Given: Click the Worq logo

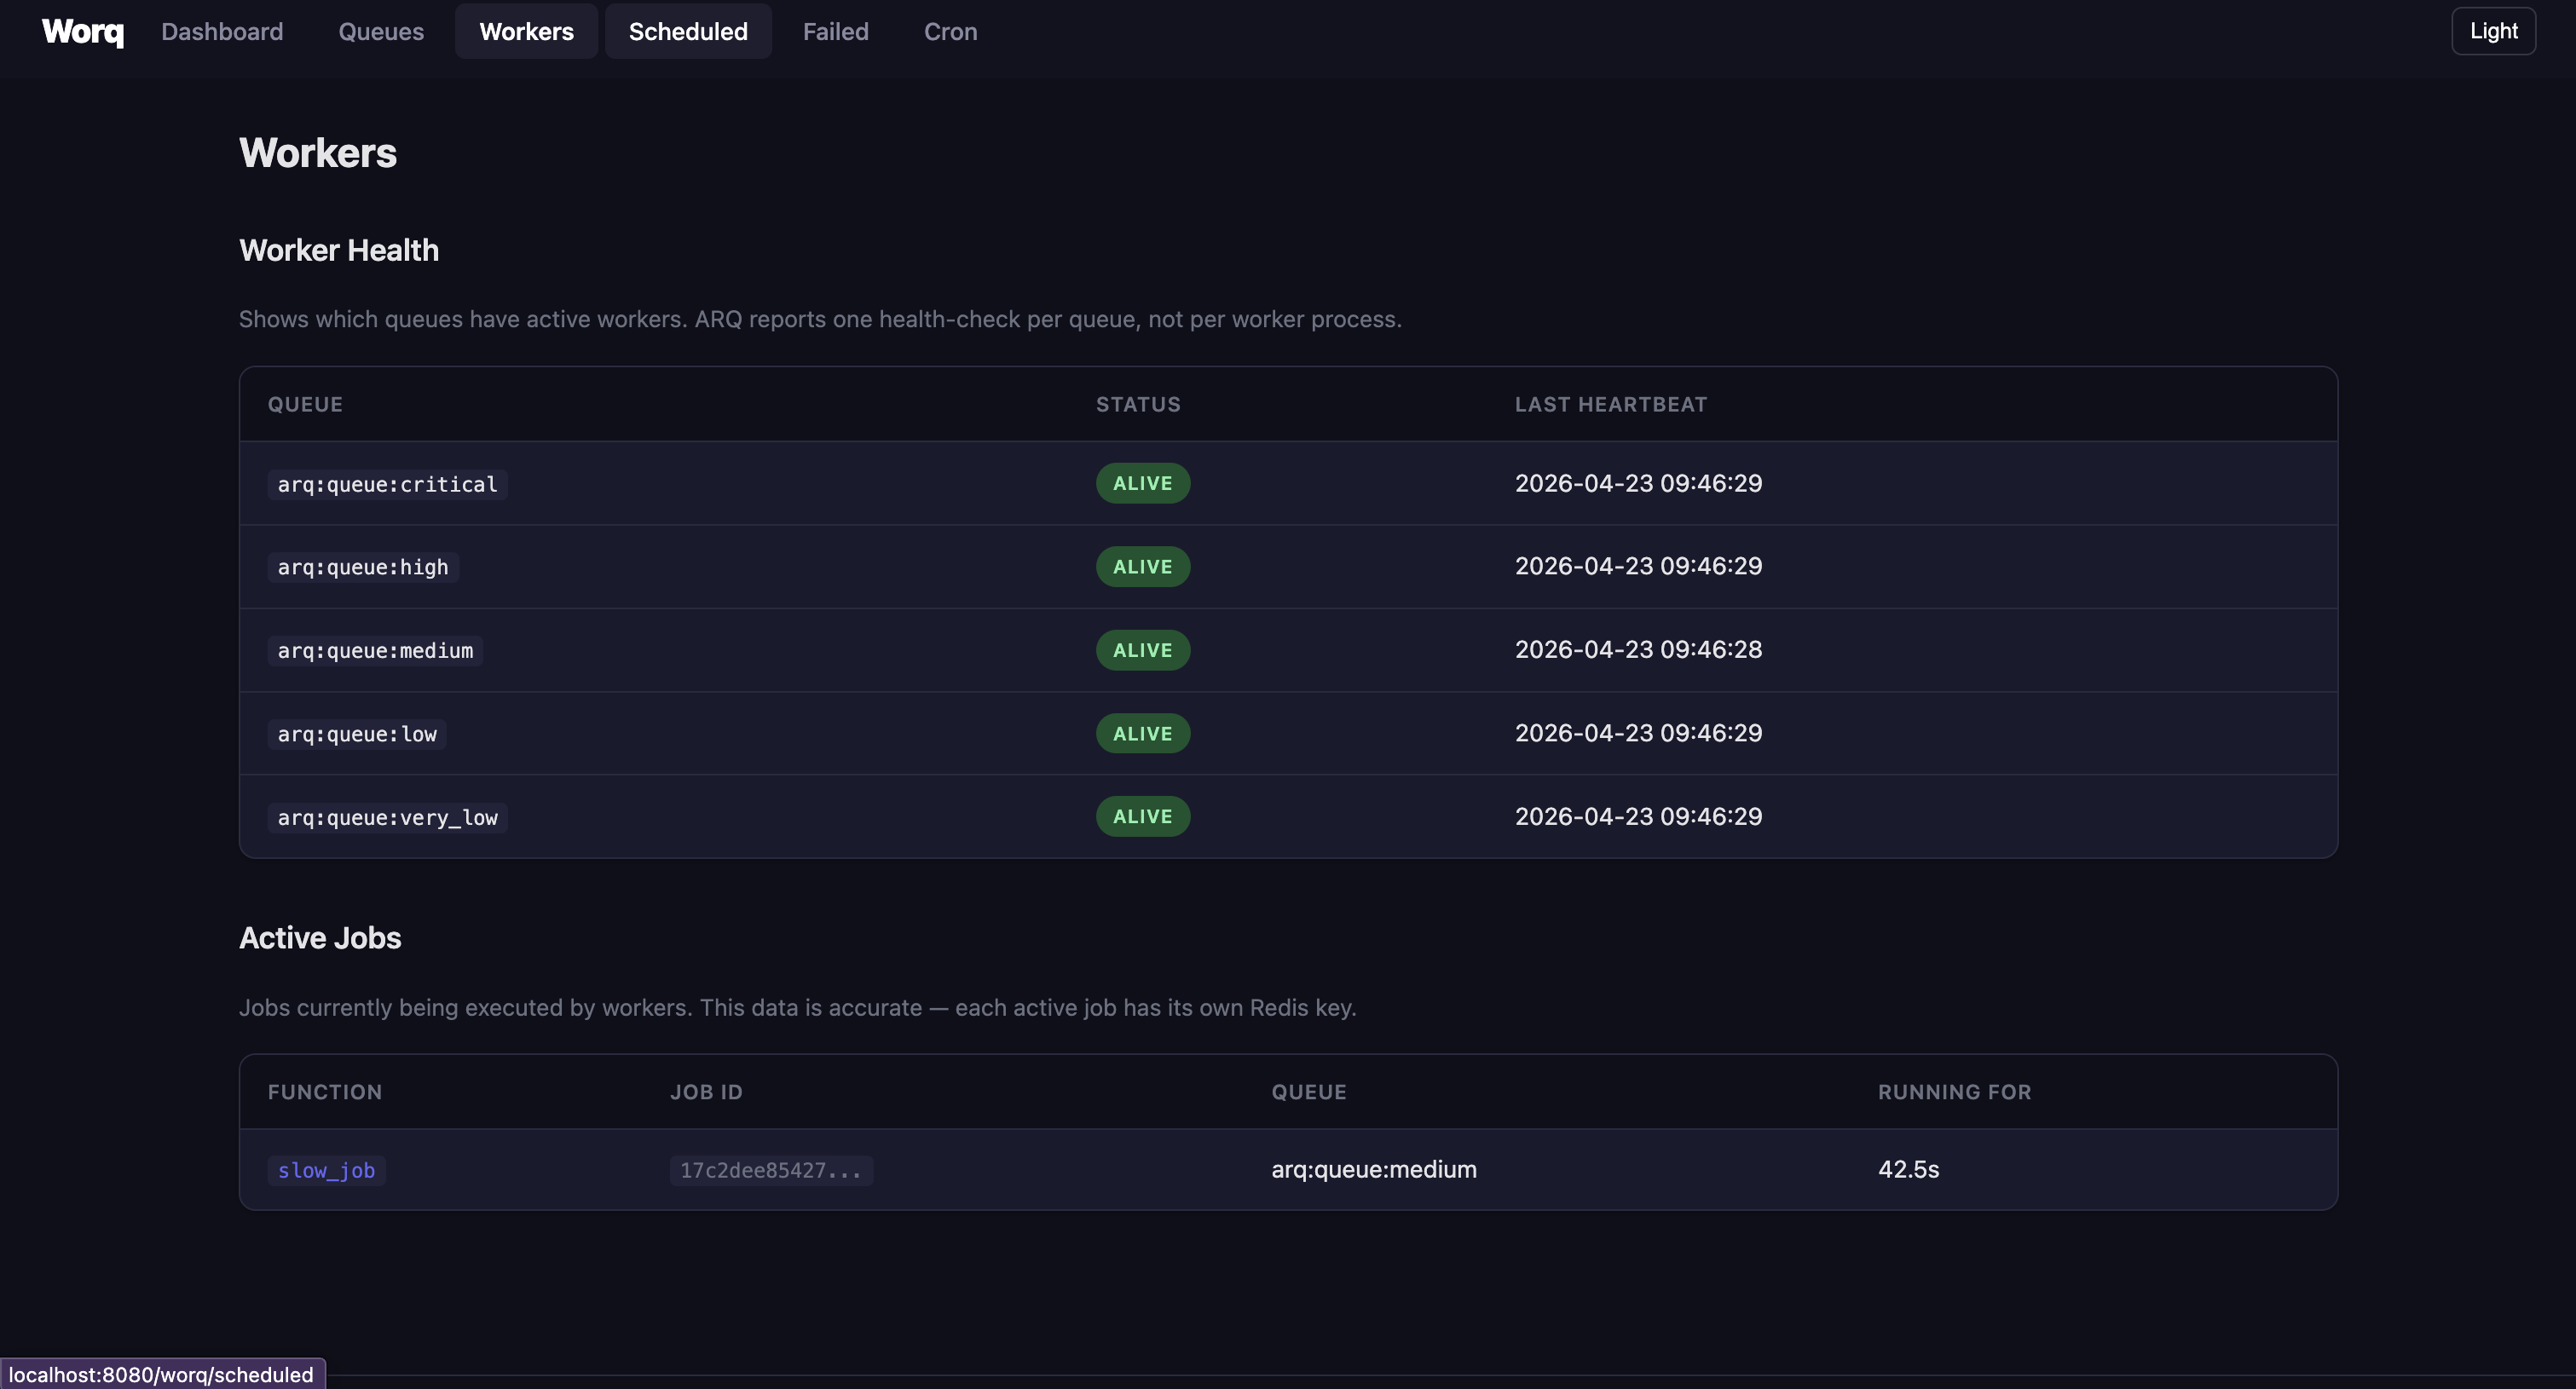Looking at the screenshot, I should pos(83,31).
